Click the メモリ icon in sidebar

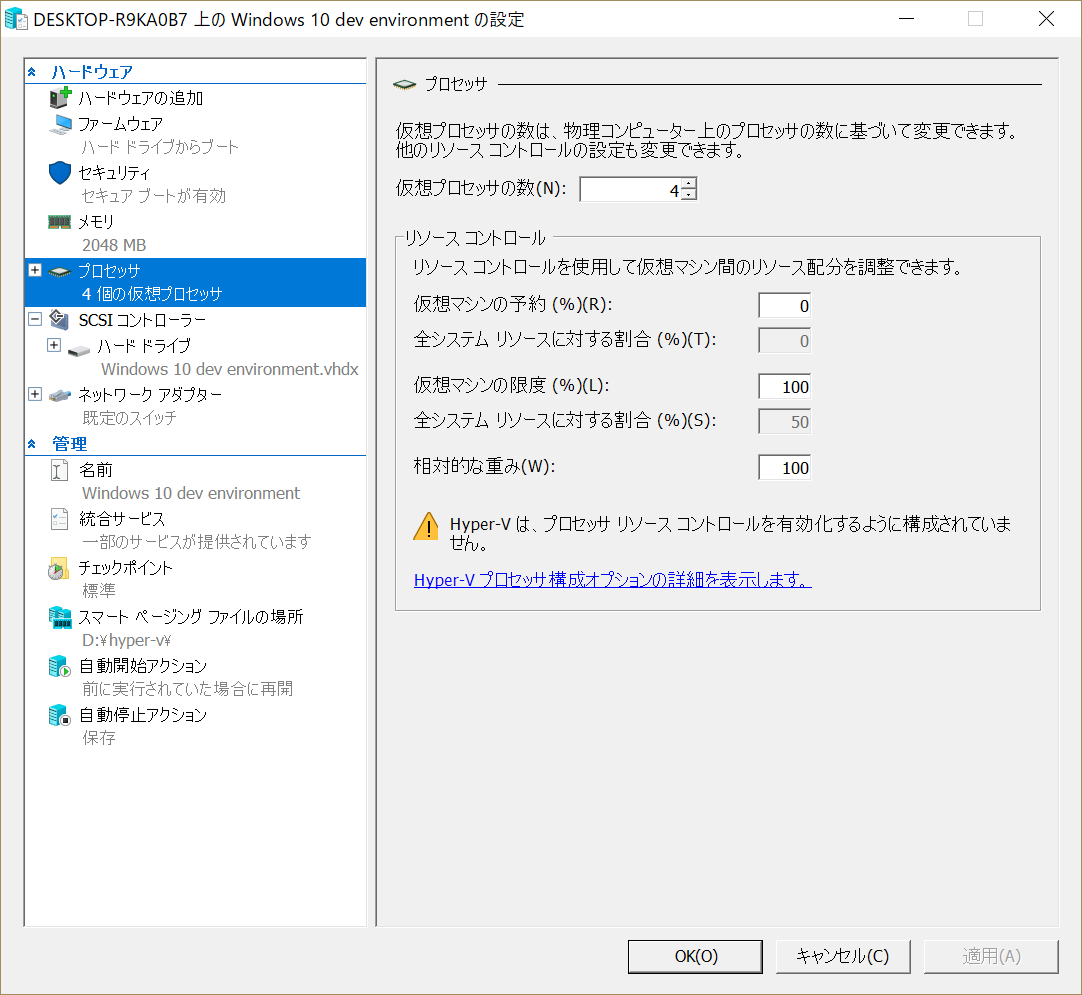58,221
